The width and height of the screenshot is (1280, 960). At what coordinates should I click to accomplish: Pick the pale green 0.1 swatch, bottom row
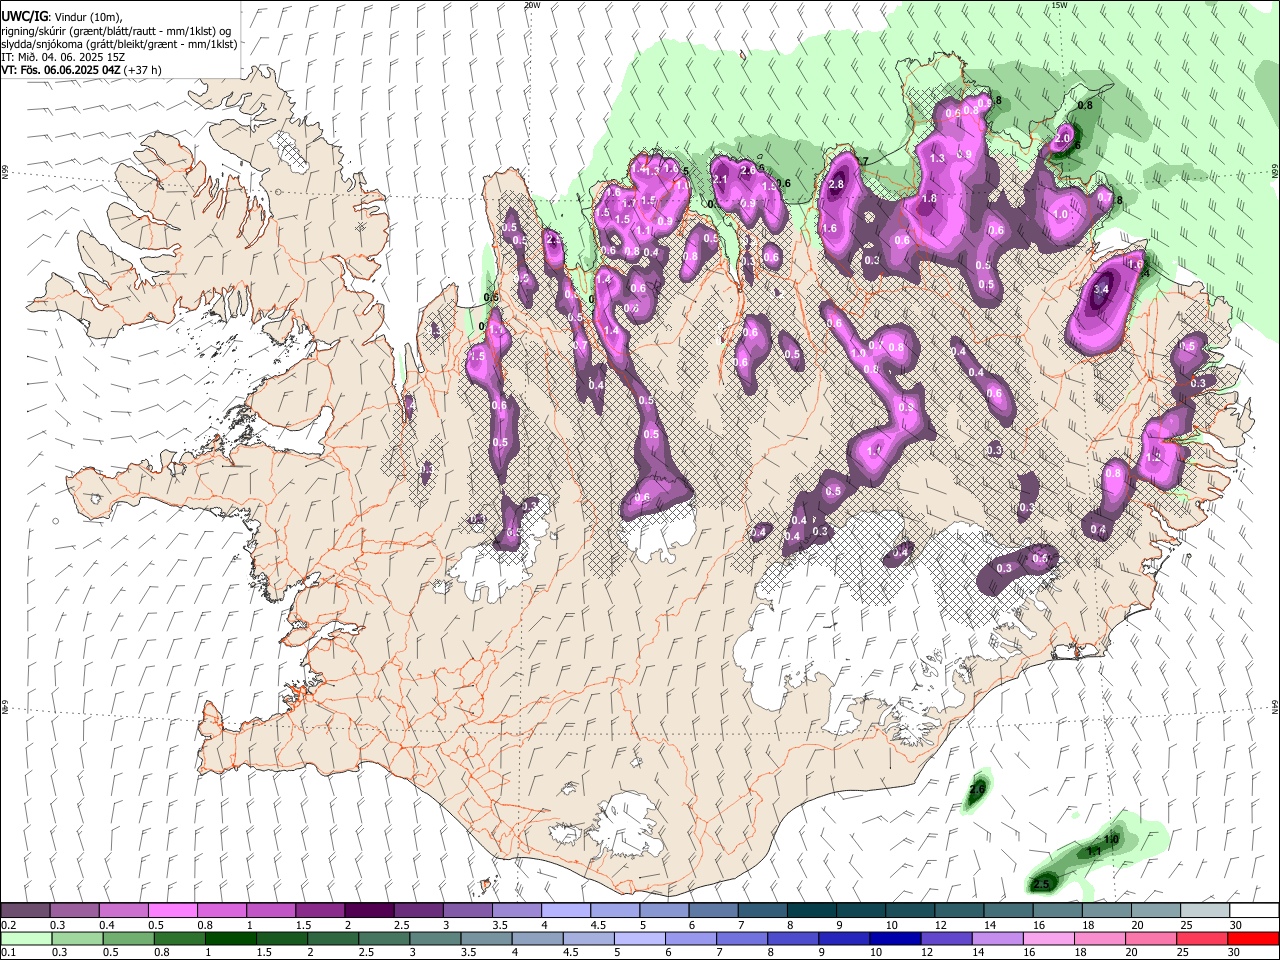click(26, 938)
